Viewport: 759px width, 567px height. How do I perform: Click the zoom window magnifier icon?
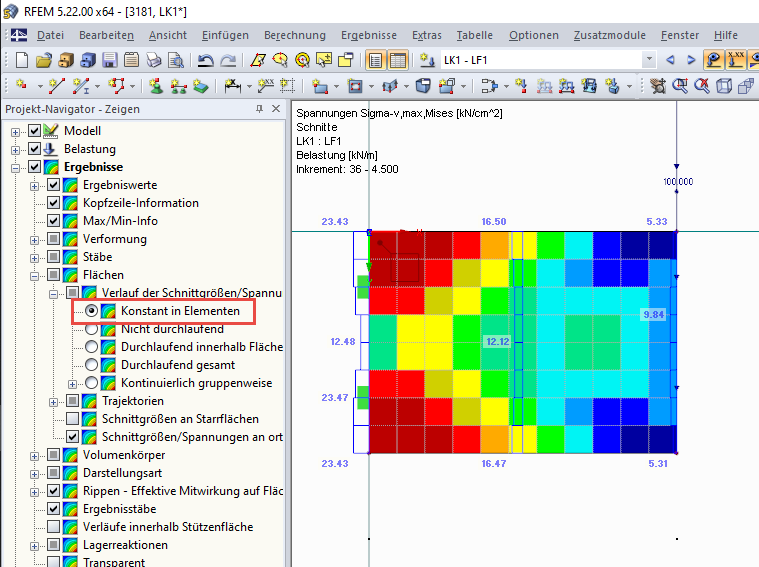[680, 86]
